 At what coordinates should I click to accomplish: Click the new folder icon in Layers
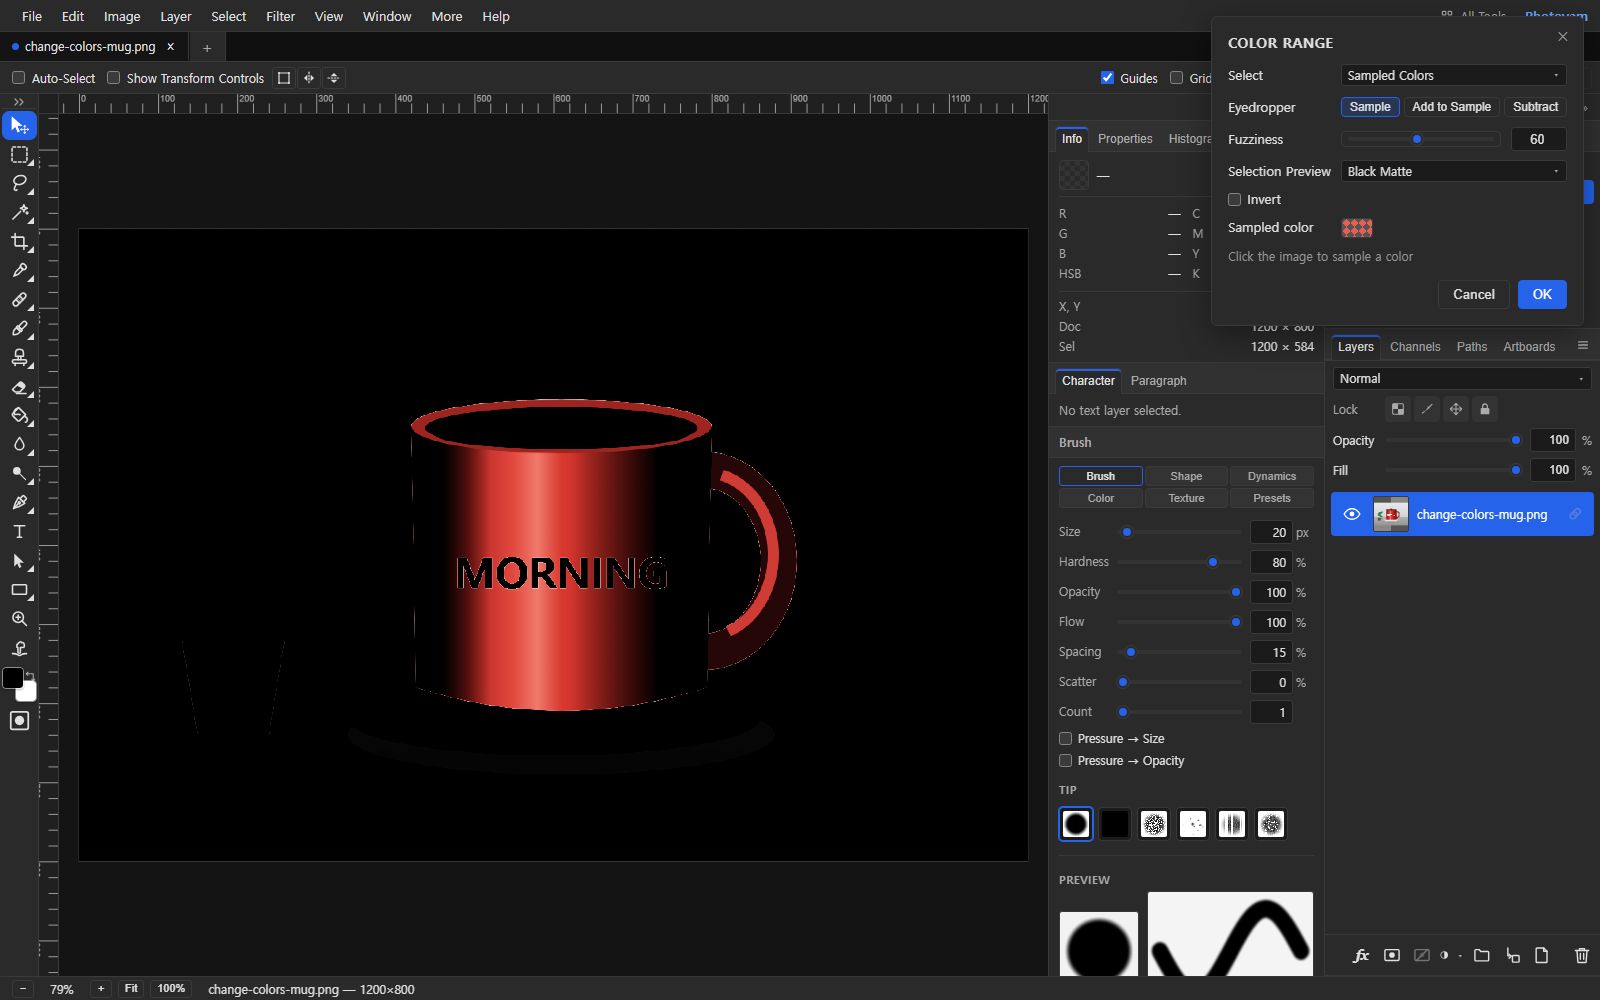[1481, 955]
